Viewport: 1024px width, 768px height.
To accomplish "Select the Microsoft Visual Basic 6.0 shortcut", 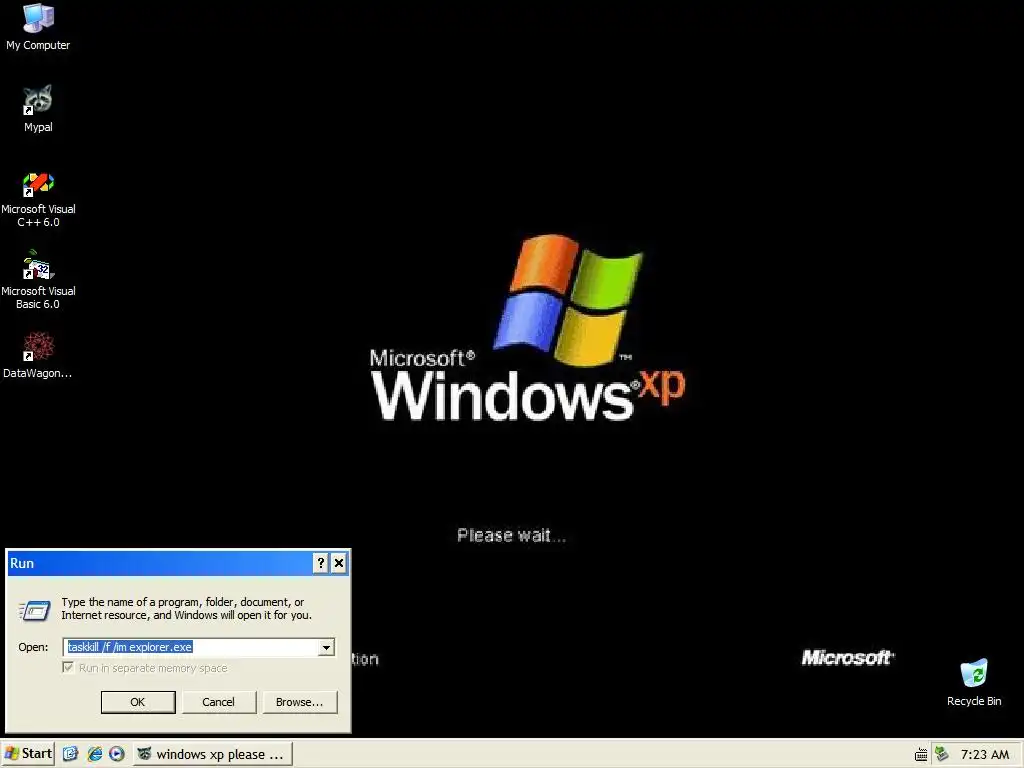I will (38, 280).
